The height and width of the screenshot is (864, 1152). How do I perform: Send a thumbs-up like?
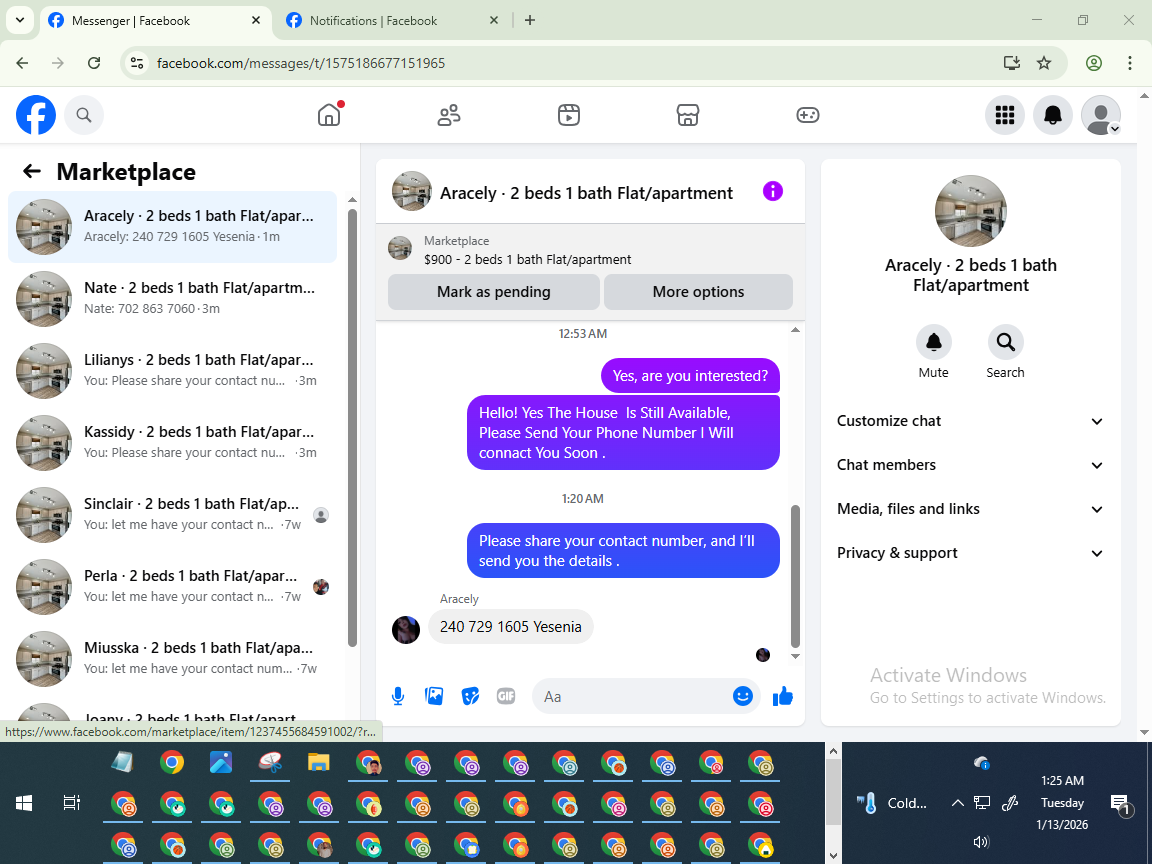(783, 696)
